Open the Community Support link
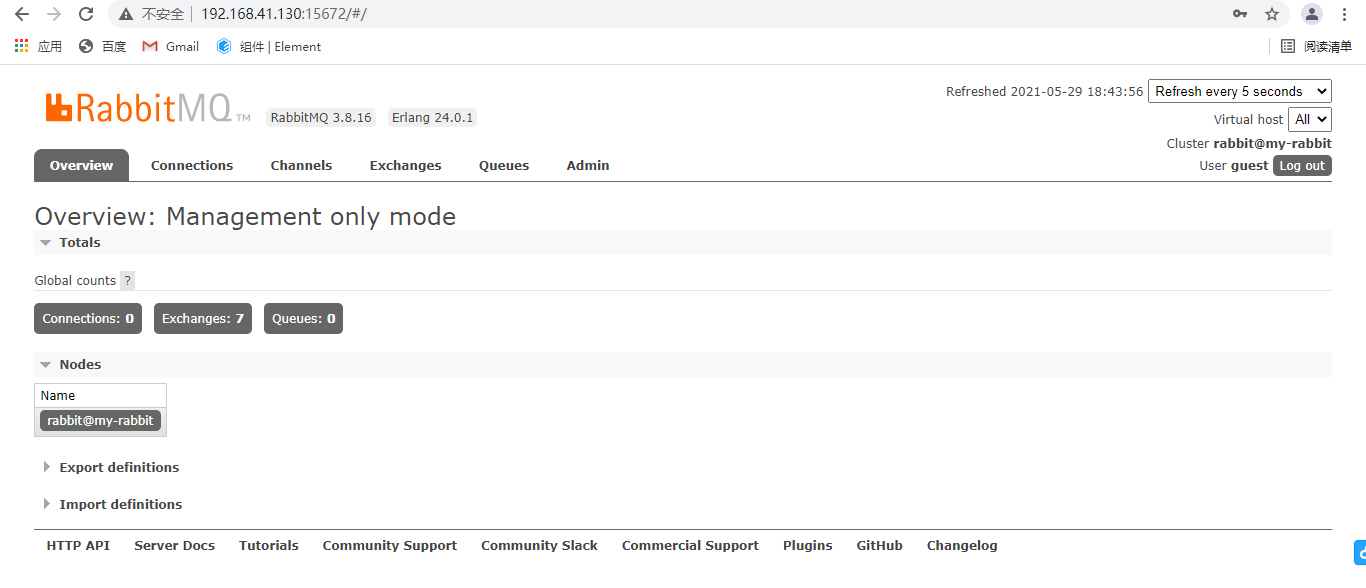 point(389,546)
